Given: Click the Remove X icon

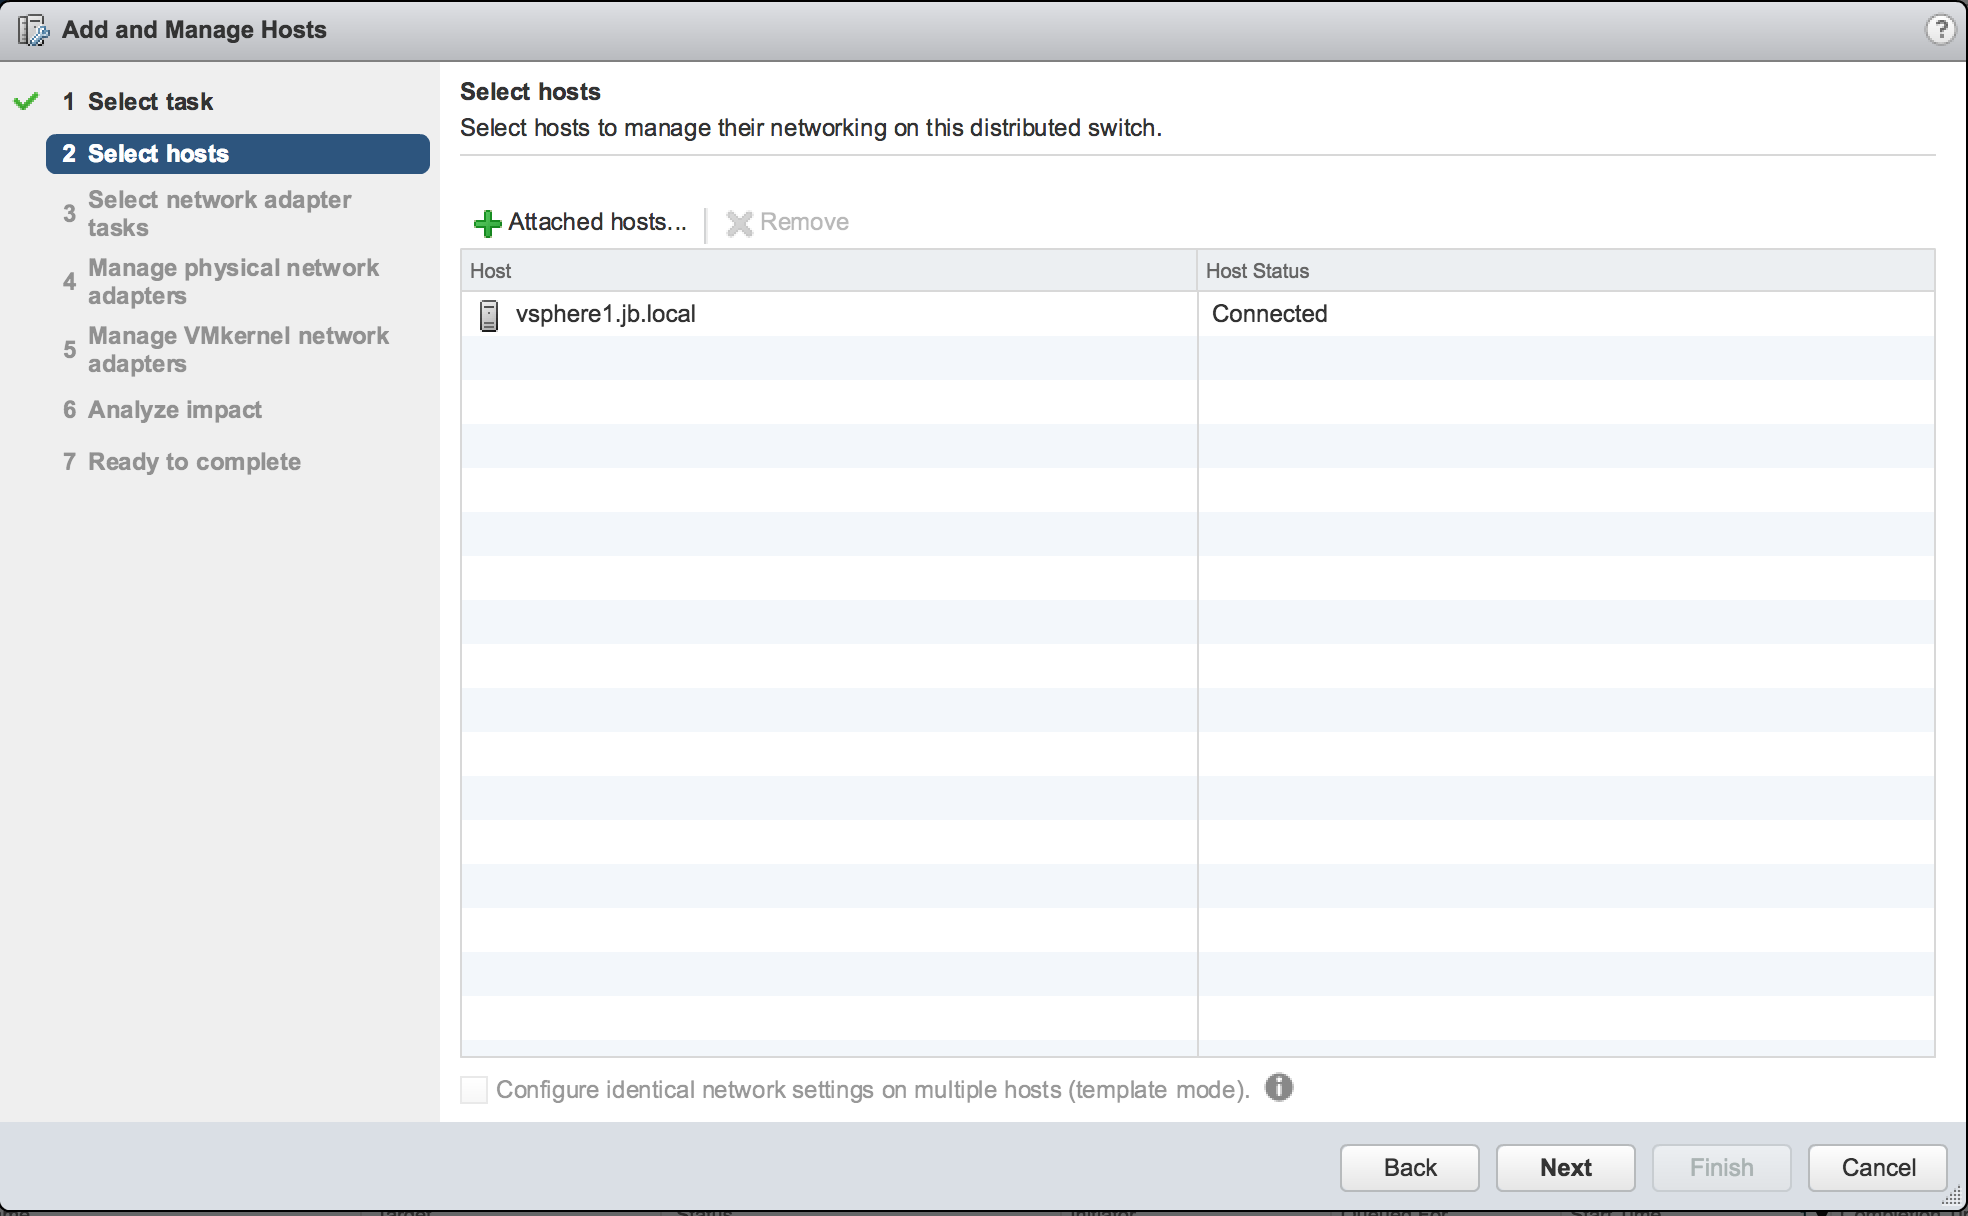Looking at the screenshot, I should point(739,223).
